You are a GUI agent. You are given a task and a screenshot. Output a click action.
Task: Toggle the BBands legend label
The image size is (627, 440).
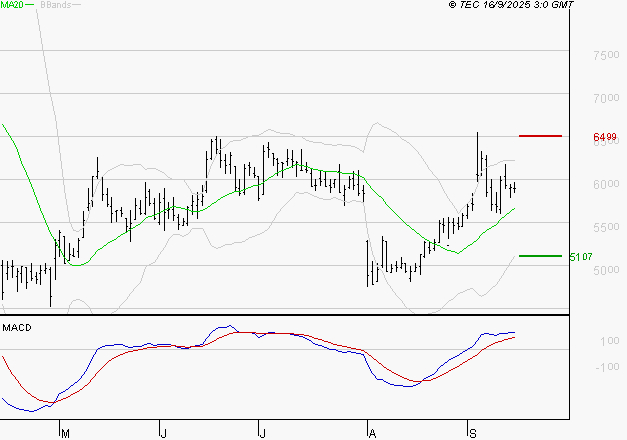[x=55, y=6]
